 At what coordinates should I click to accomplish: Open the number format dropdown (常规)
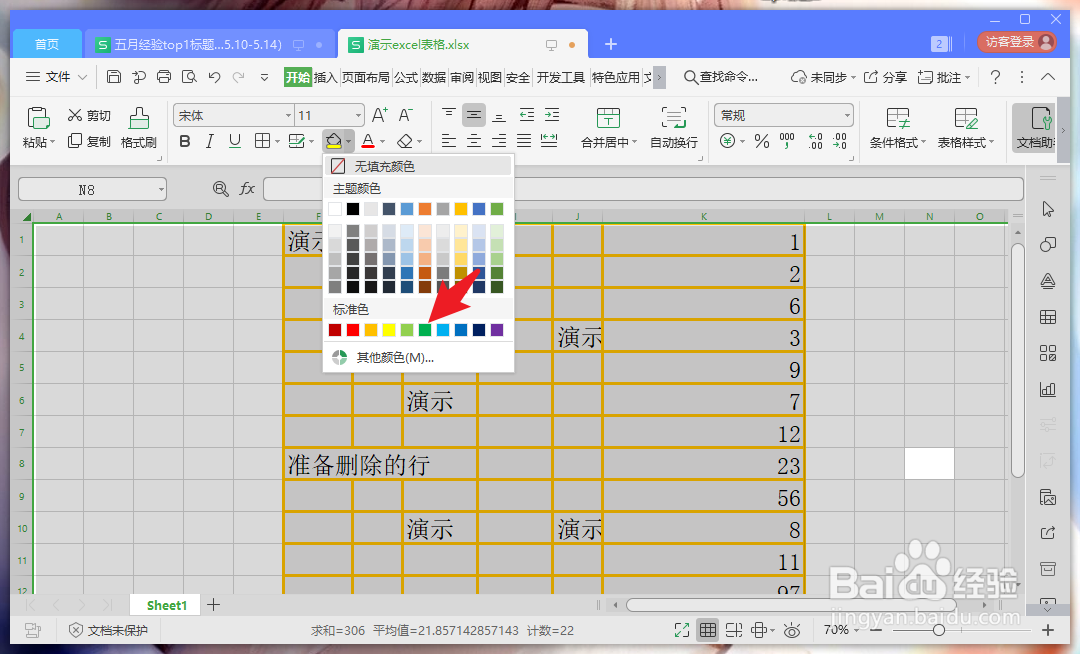coord(847,116)
